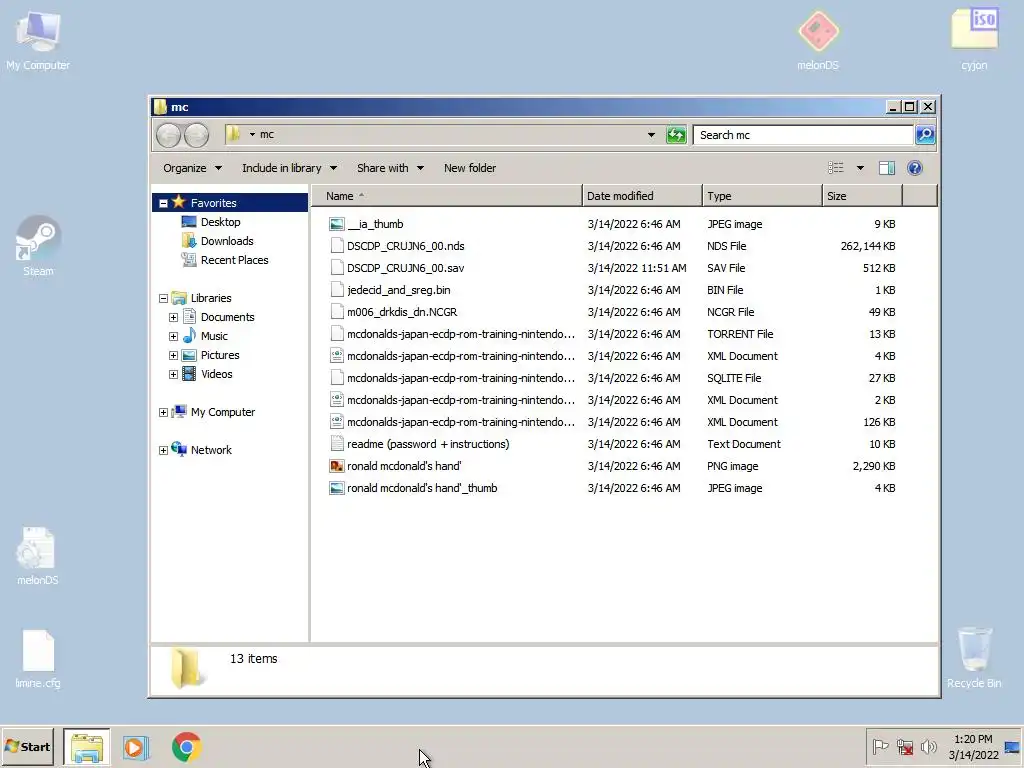Select the 126 KB XML Document row
Screen dimensions: 1024x768
pyautogui.click(x=613, y=422)
